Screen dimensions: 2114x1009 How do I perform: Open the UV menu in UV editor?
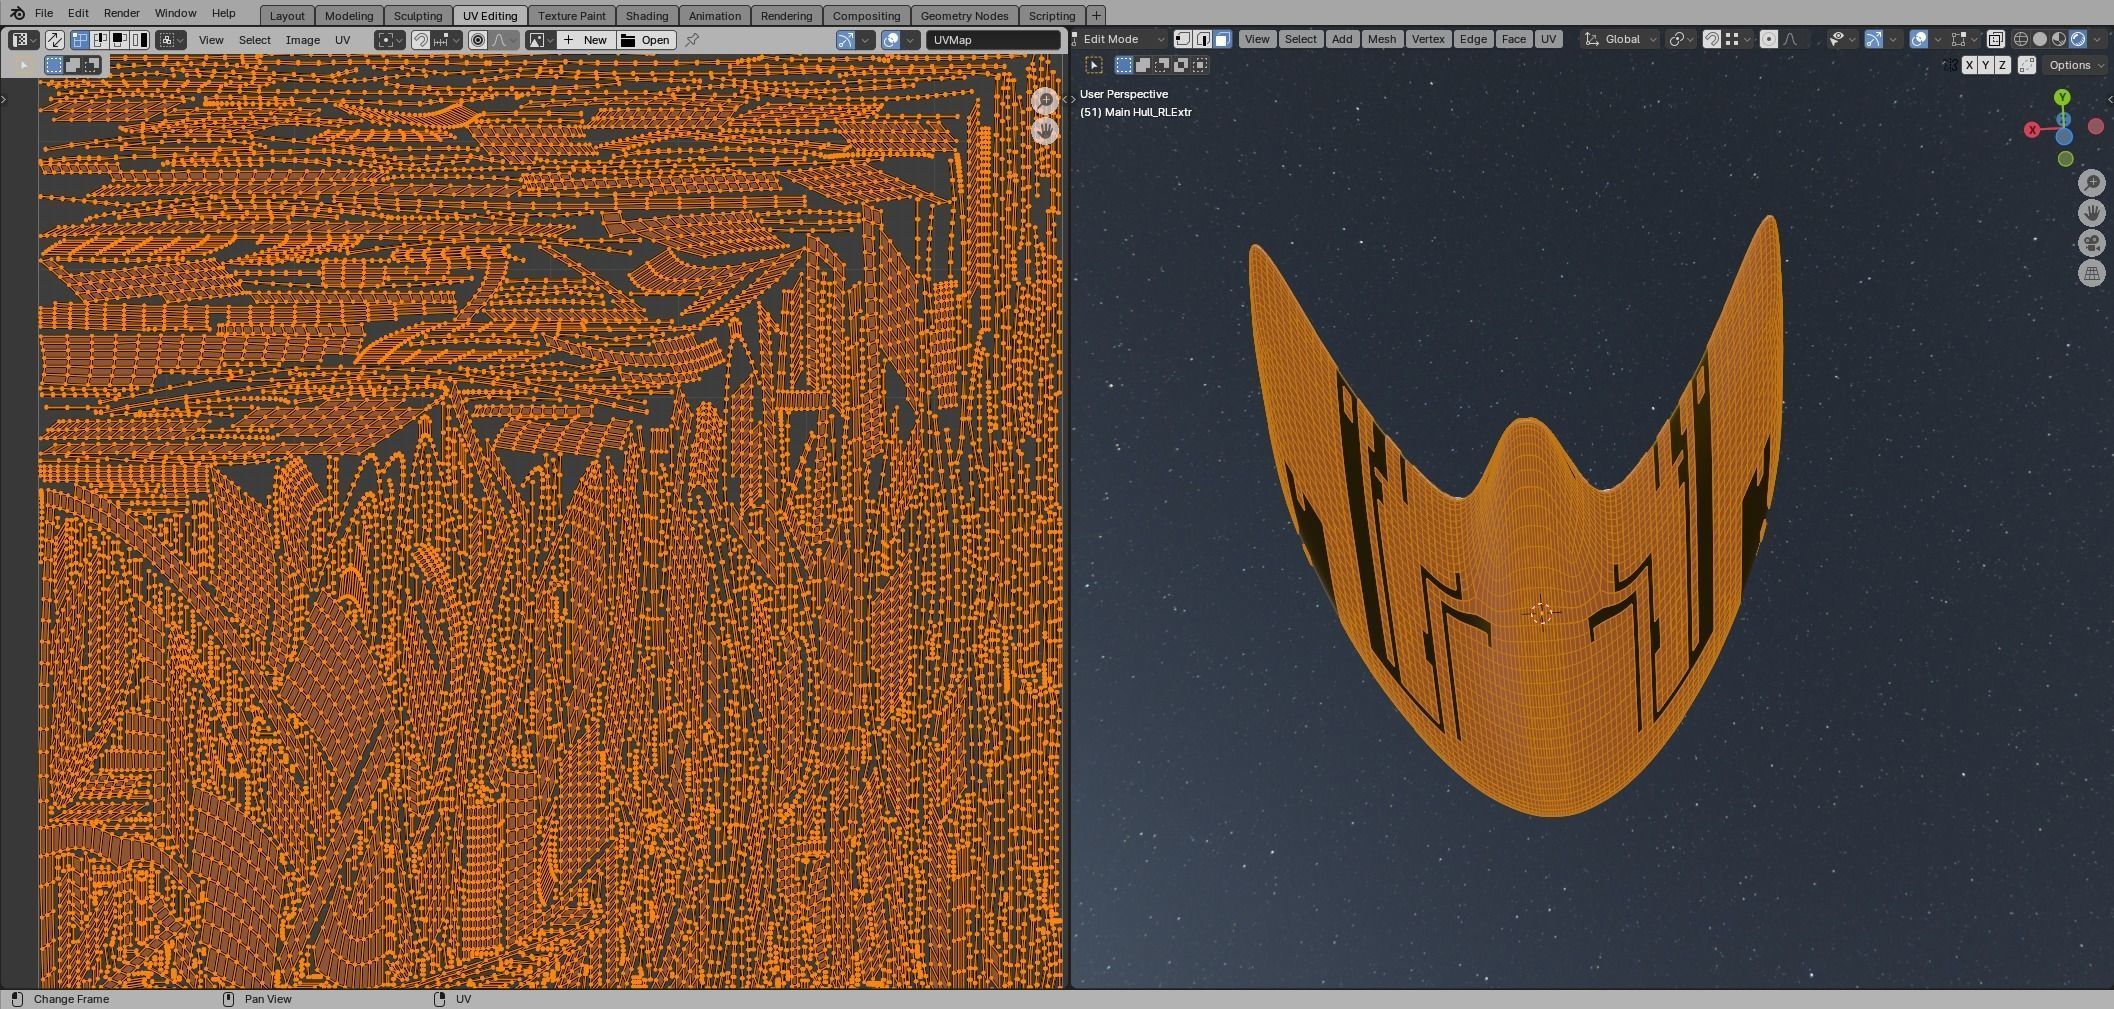coord(343,40)
